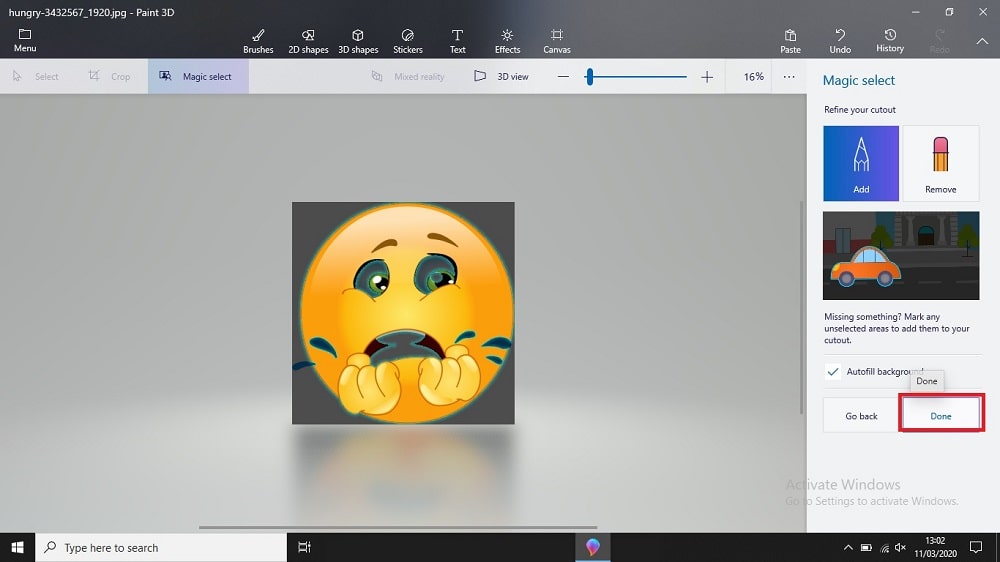Choose the Add refine tool
The width and height of the screenshot is (1000, 562).
[861, 163]
